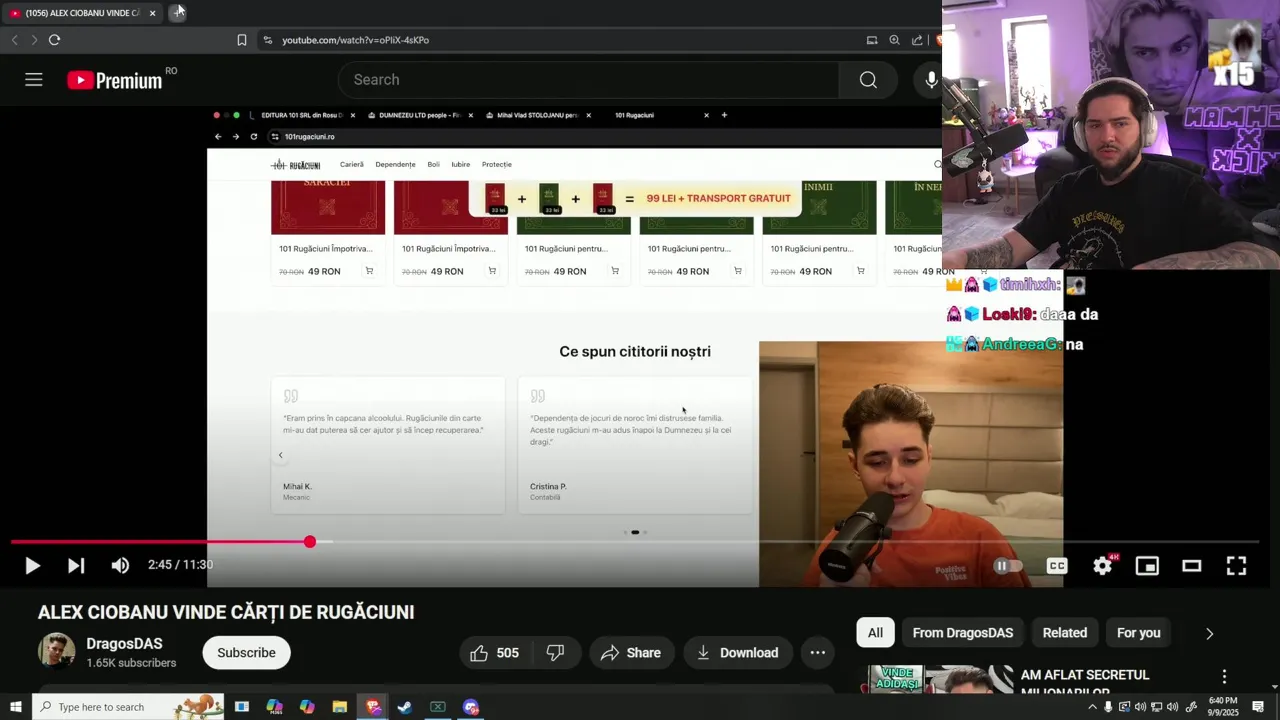This screenshot has height=720, width=1280.
Task: Open more actions ellipsis under video
Action: pyautogui.click(x=817, y=653)
